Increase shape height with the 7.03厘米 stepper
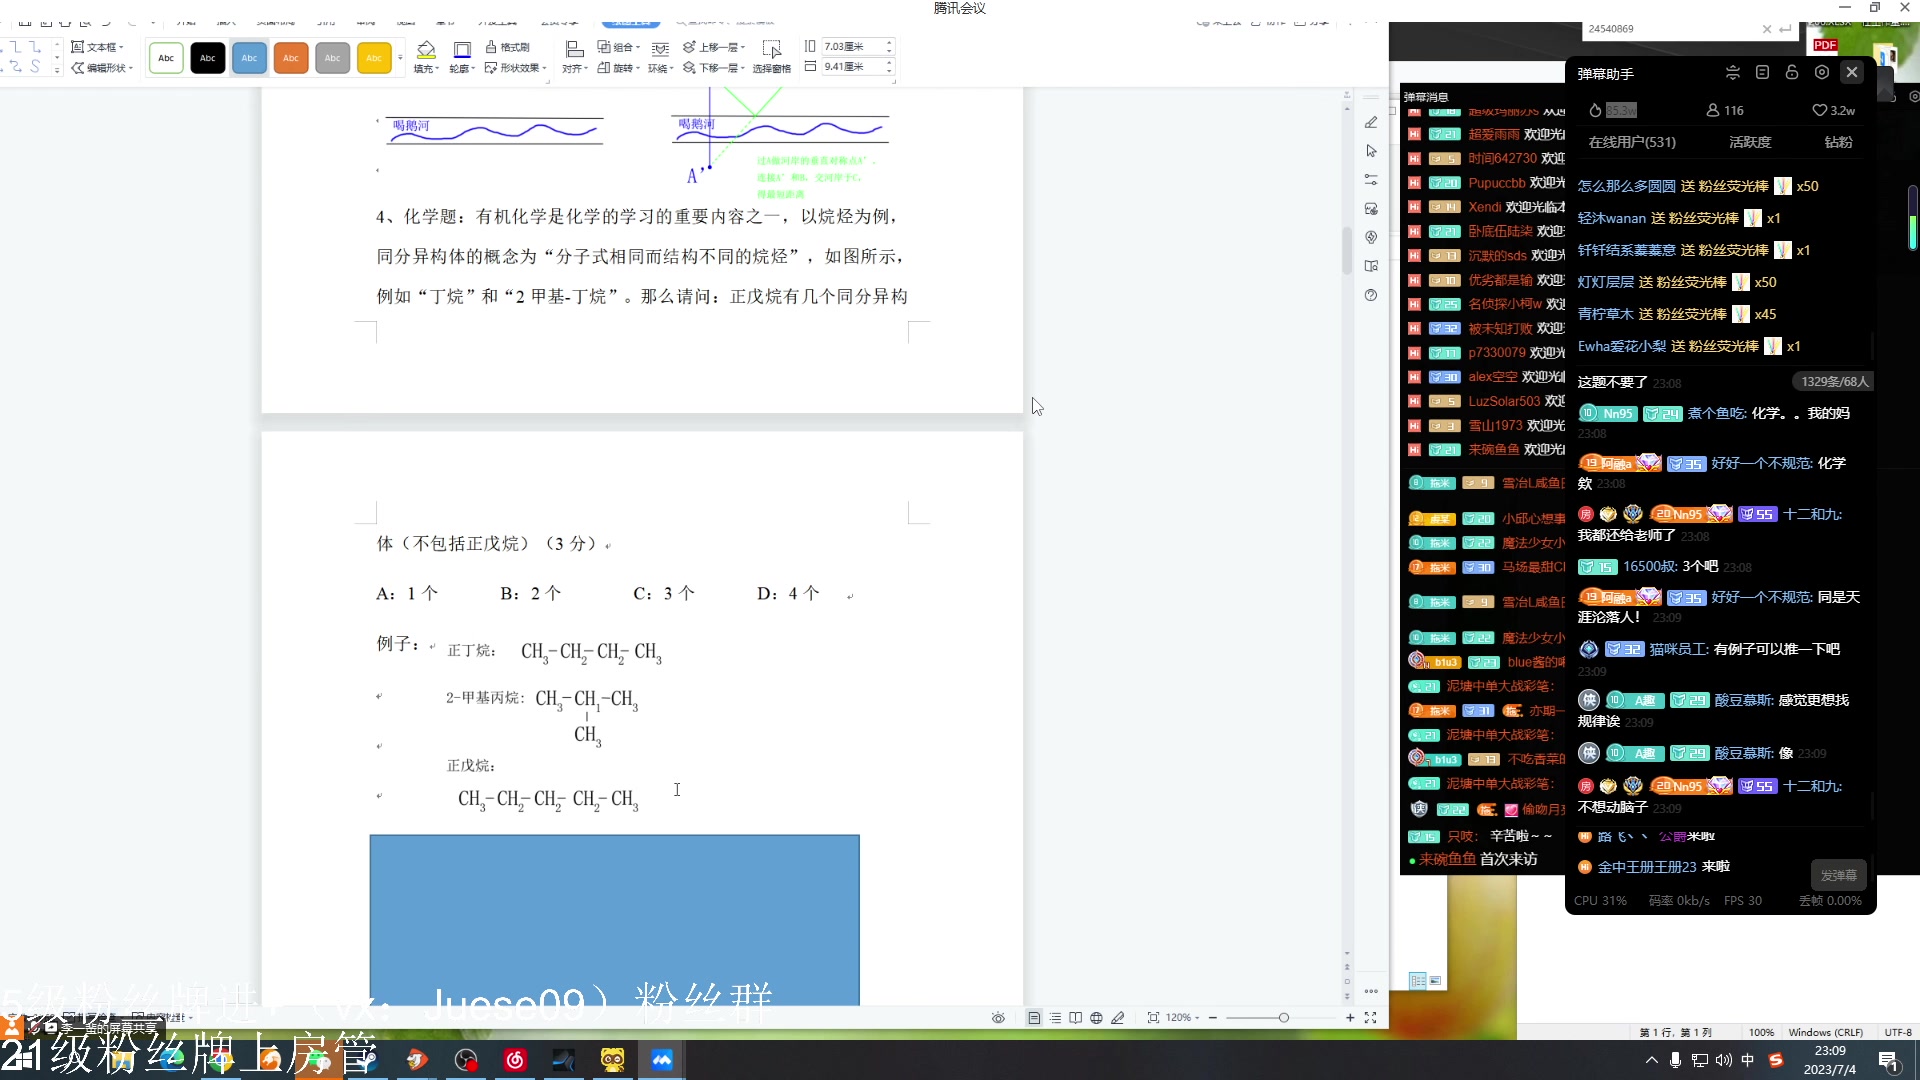 889,42
